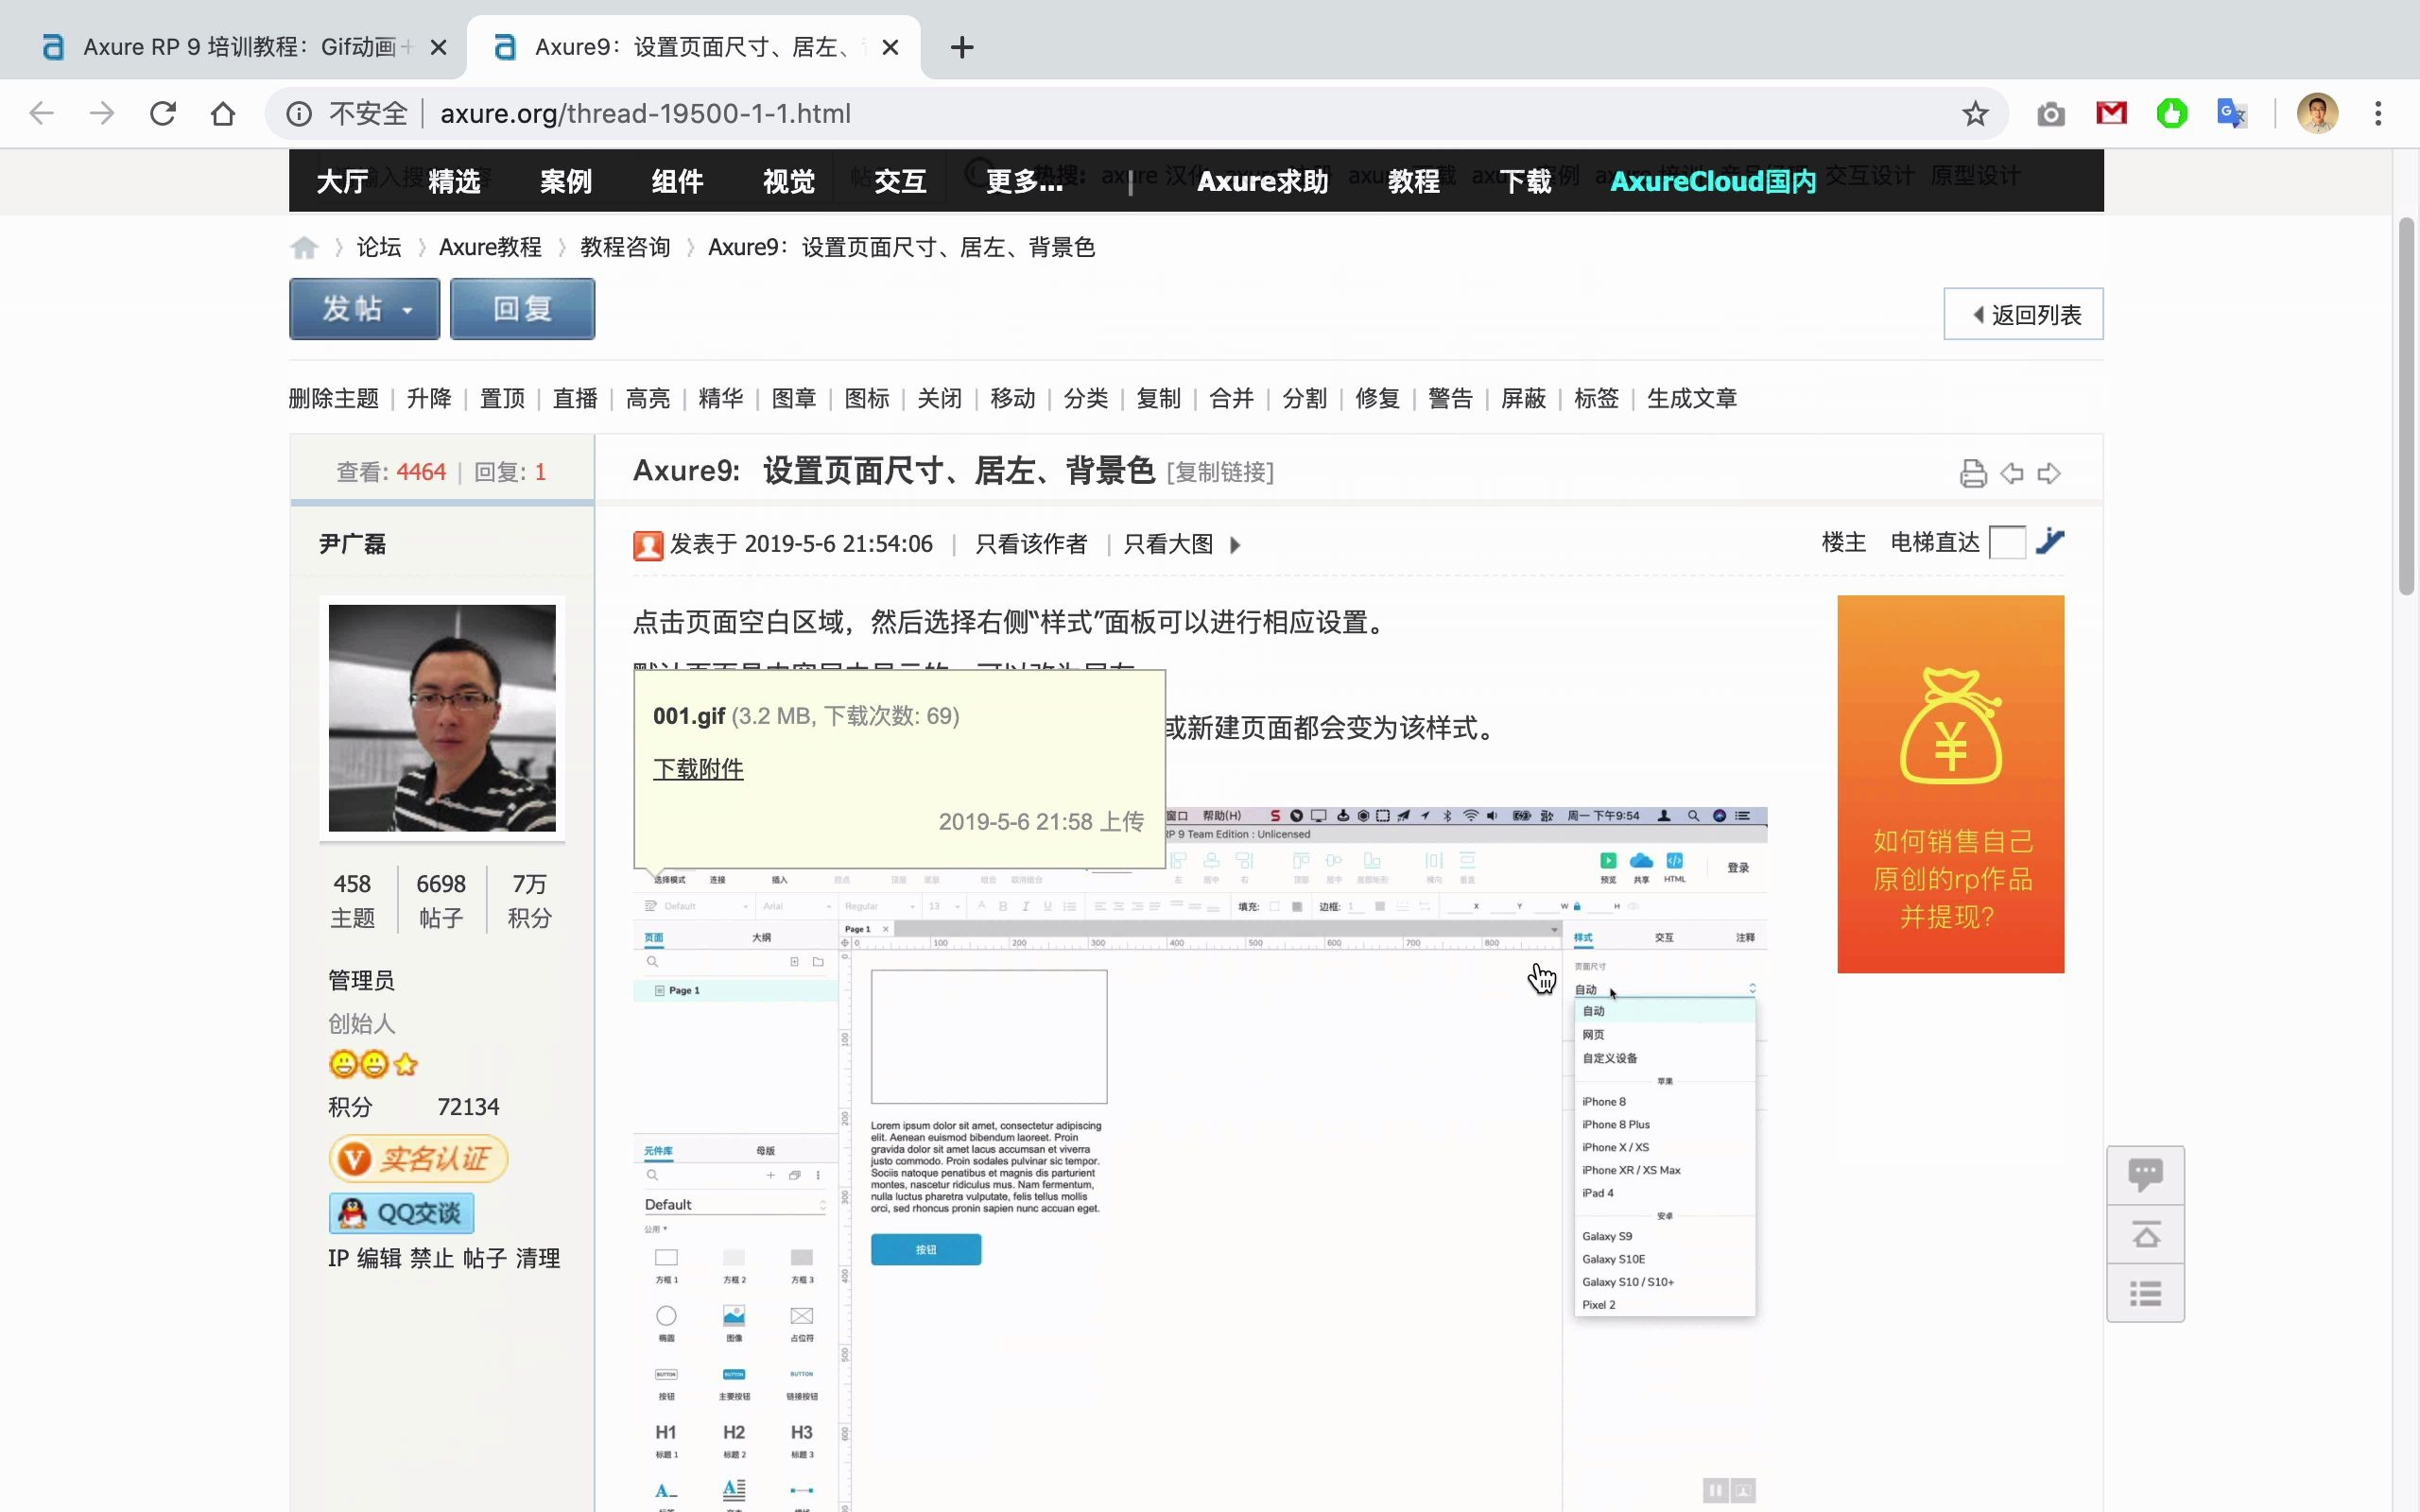The width and height of the screenshot is (2420, 1512).
Task: Reload the page
Action: coord(163,113)
